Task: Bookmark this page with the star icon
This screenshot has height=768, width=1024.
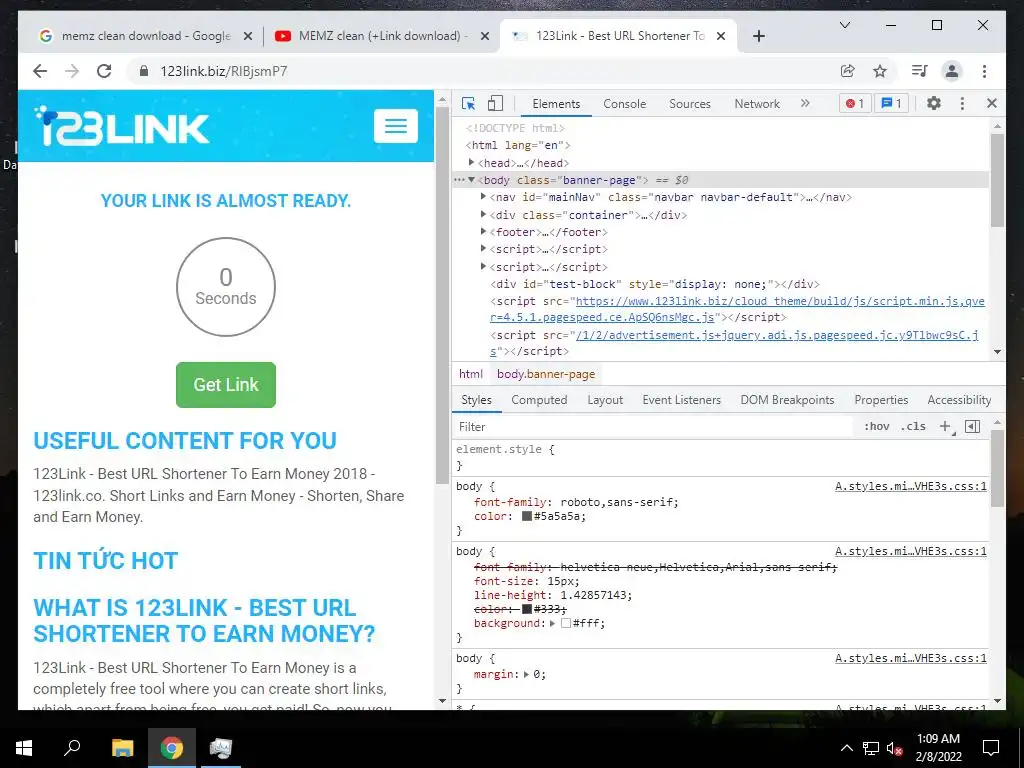Action: coord(880,71)
